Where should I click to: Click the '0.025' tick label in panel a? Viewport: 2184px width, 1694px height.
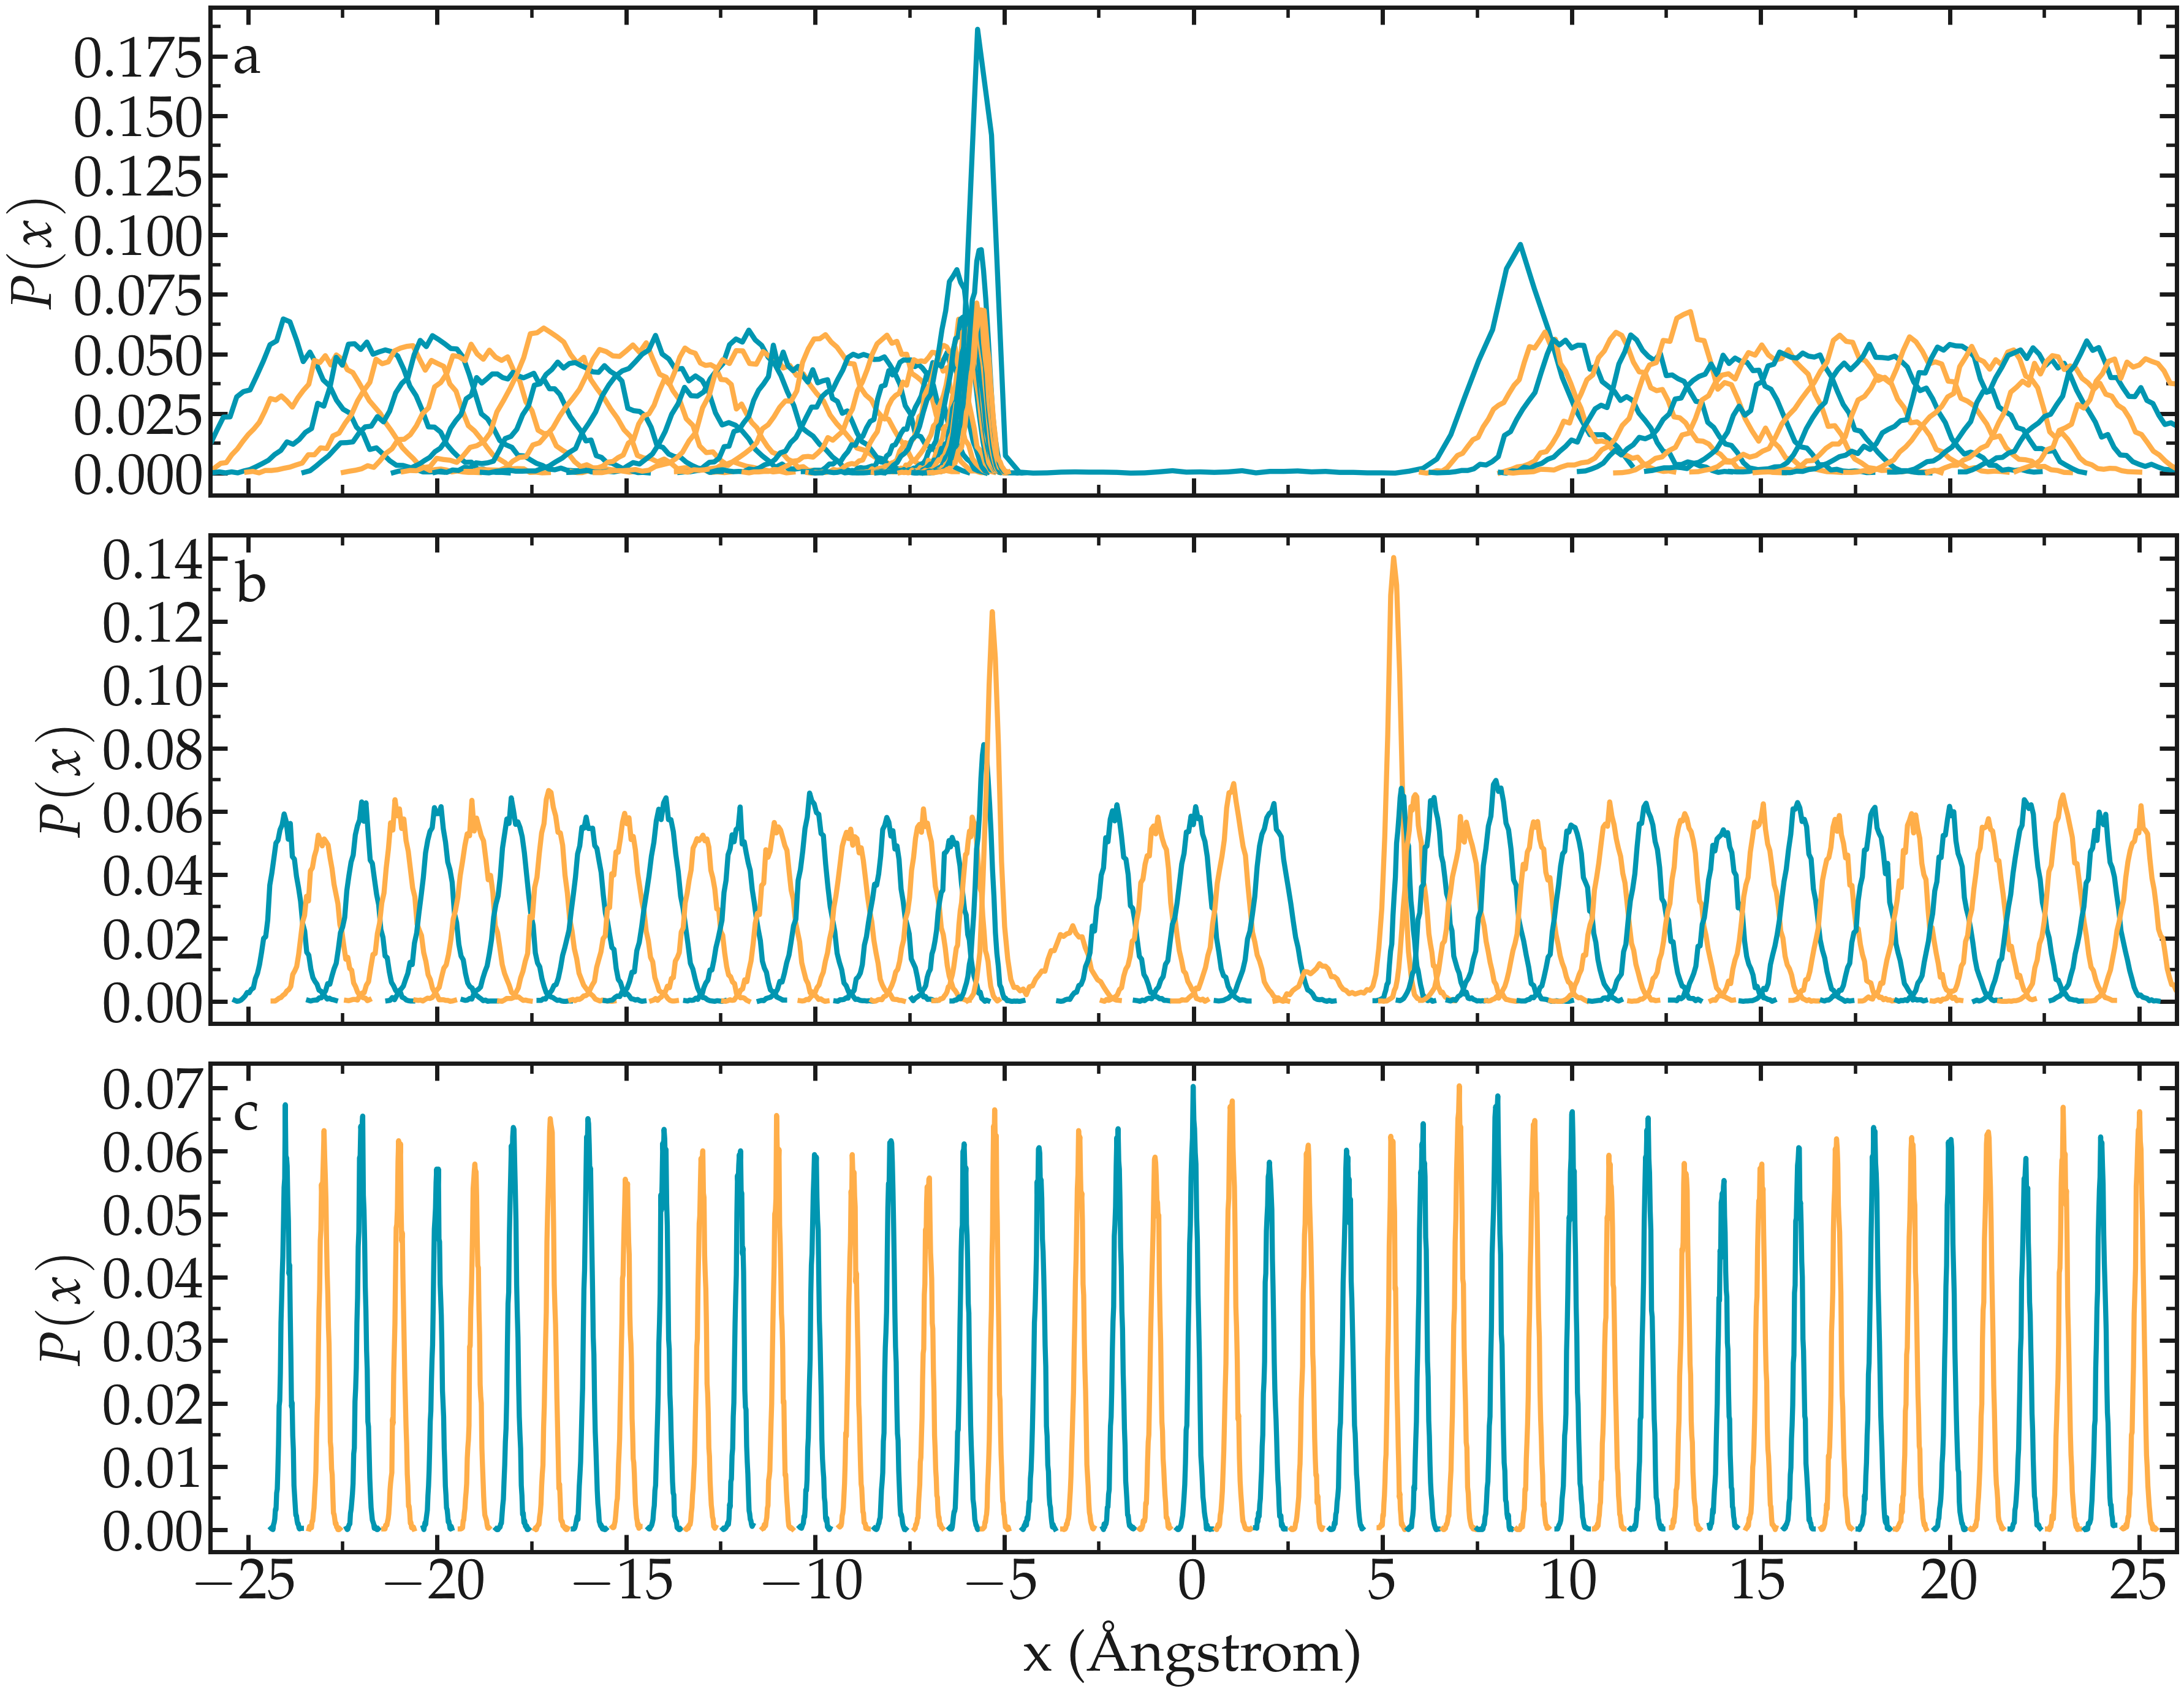pos(138,415)
